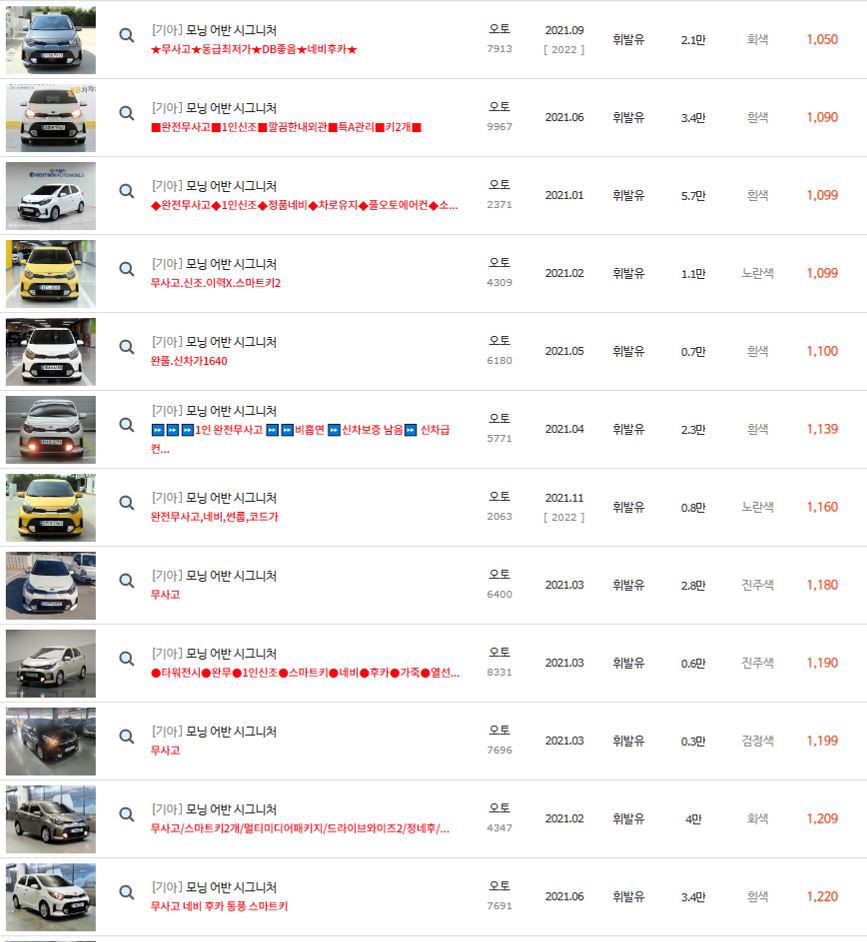Screen dimensions: 867x942
Task: Open magnifier preview for plate 6400 car
Action: pos(126,580)
